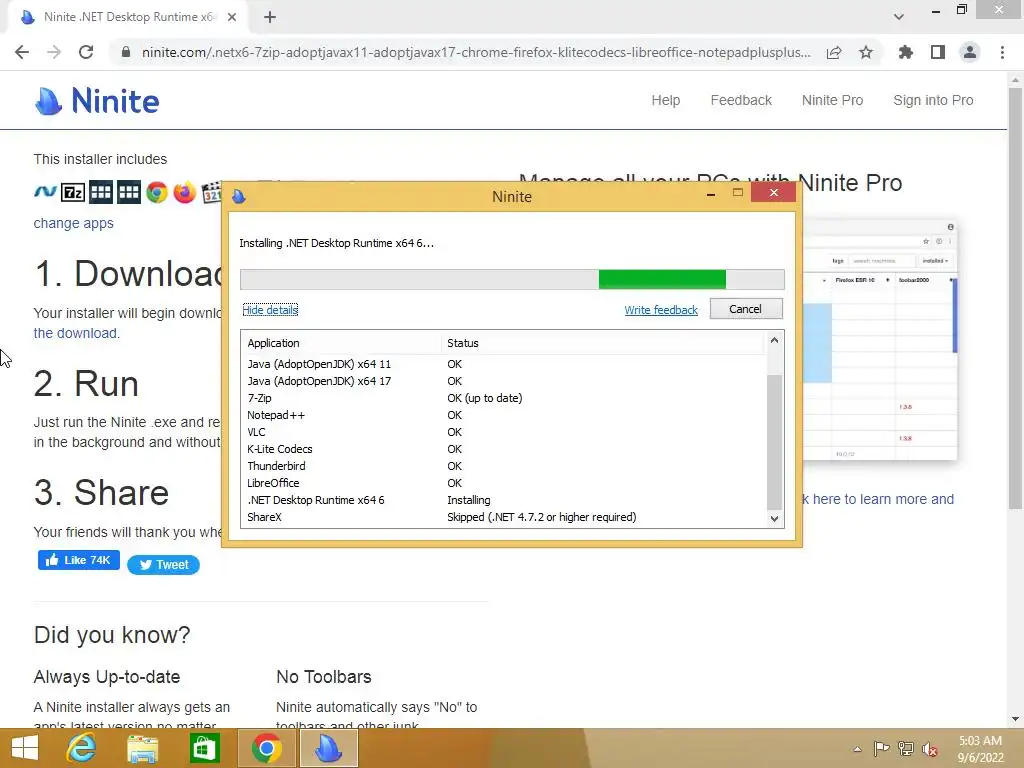Screen dimensions: 1024x768
Task: Go to Ninite Pro in navigation
Action: tap(833, 100)
